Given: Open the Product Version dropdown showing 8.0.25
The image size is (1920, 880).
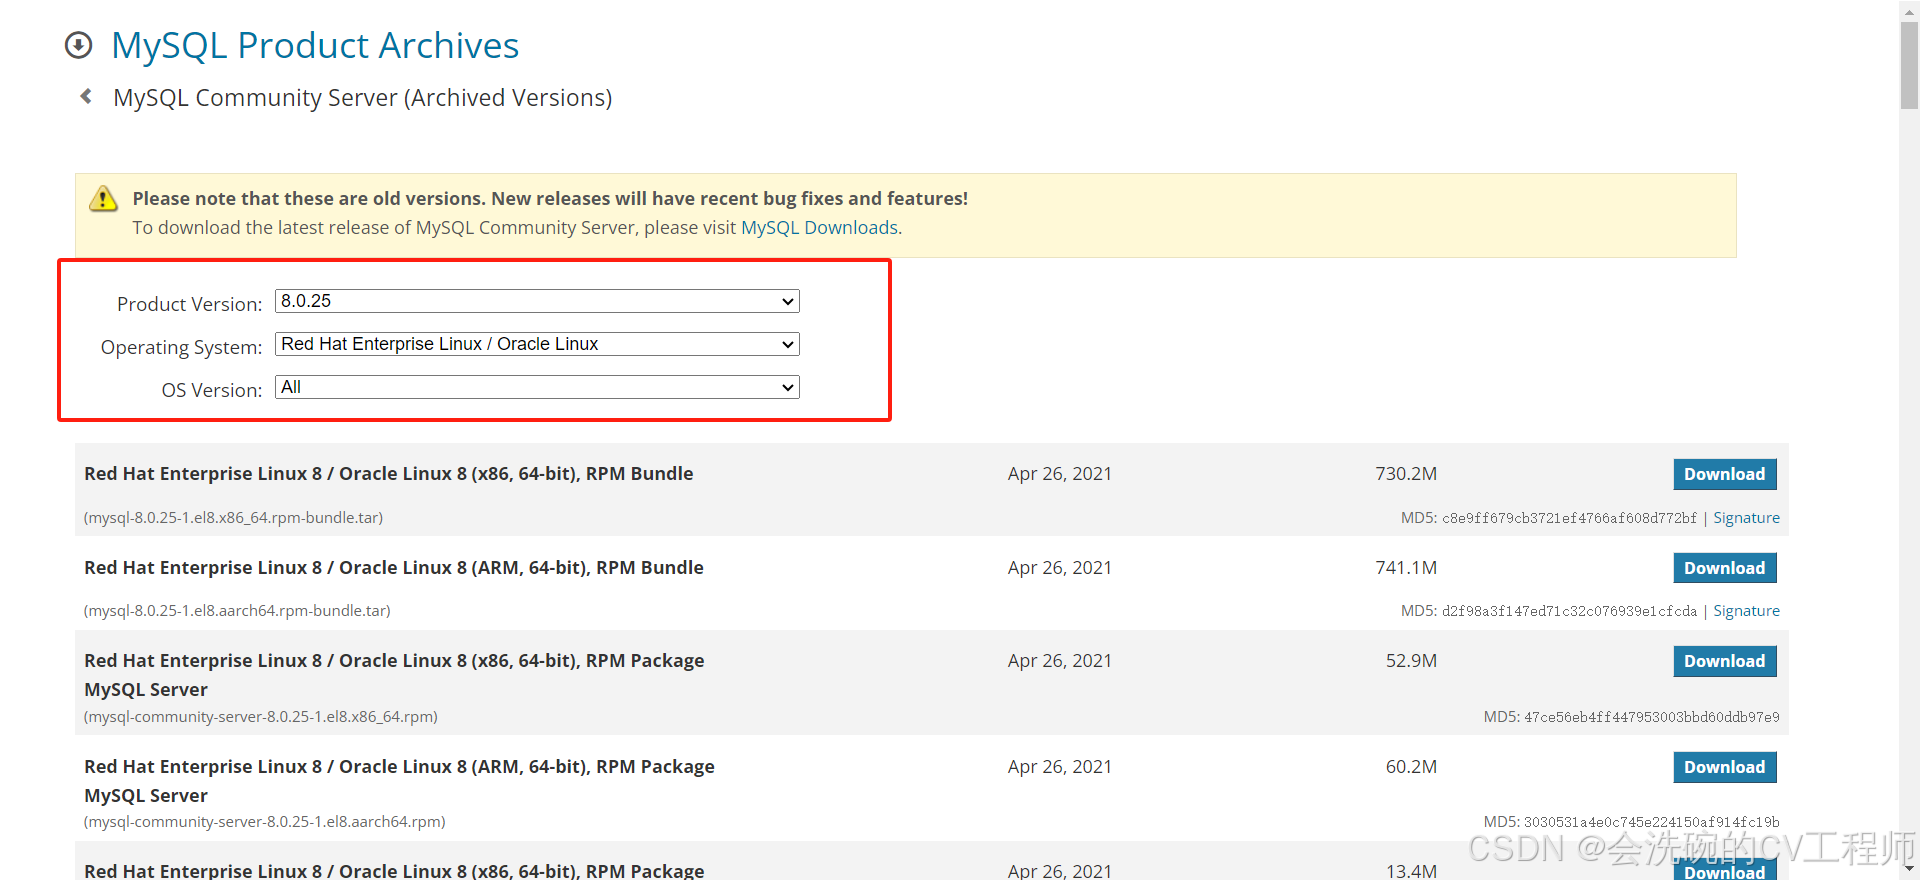Looking at the screenshot, I should 537,301.
